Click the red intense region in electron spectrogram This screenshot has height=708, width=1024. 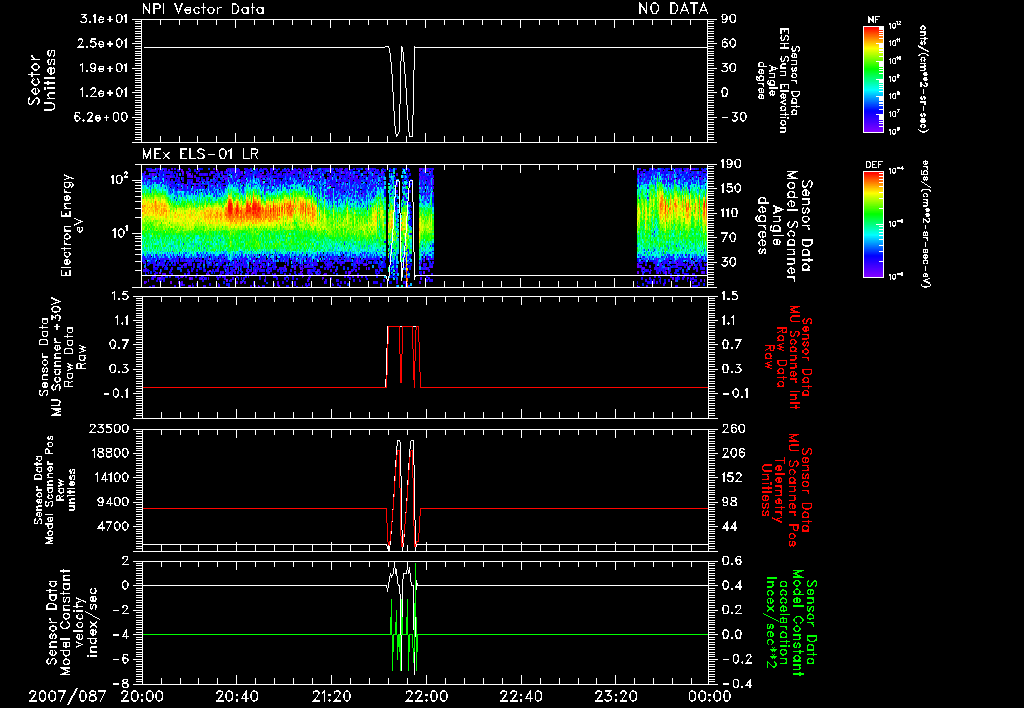251,209
